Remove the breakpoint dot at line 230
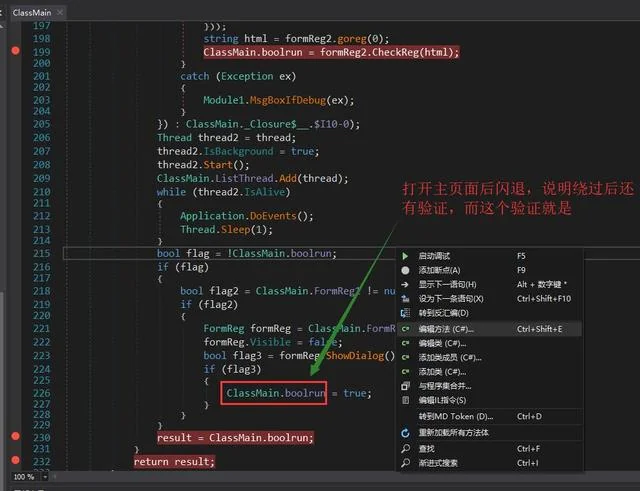The width and height of the screenshot is (640, 491). click(16, 436)
